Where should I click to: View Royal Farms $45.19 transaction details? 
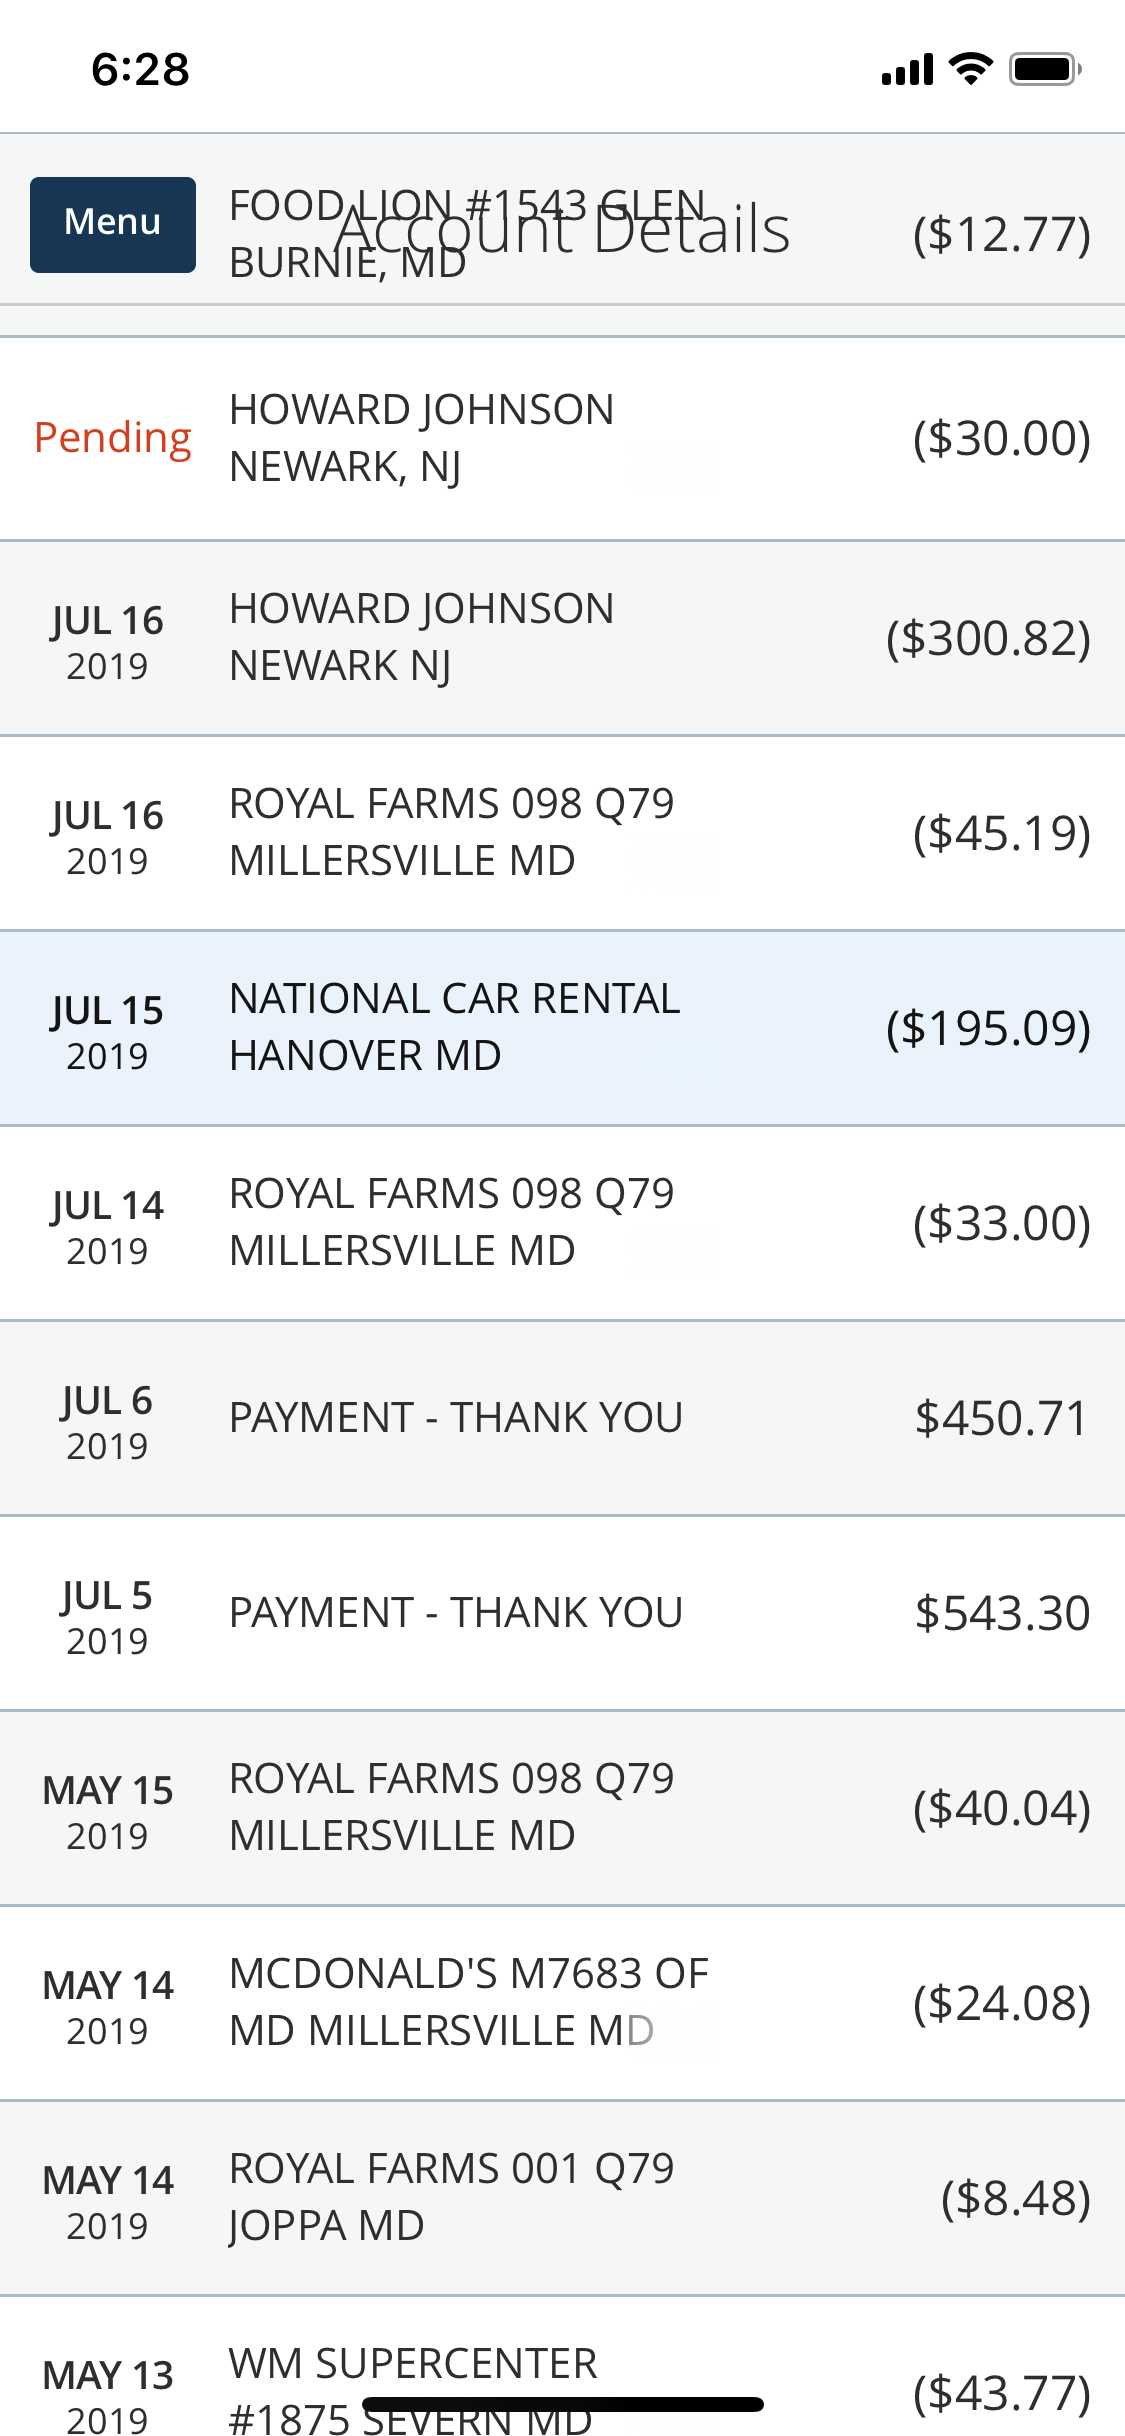point(562,833)
